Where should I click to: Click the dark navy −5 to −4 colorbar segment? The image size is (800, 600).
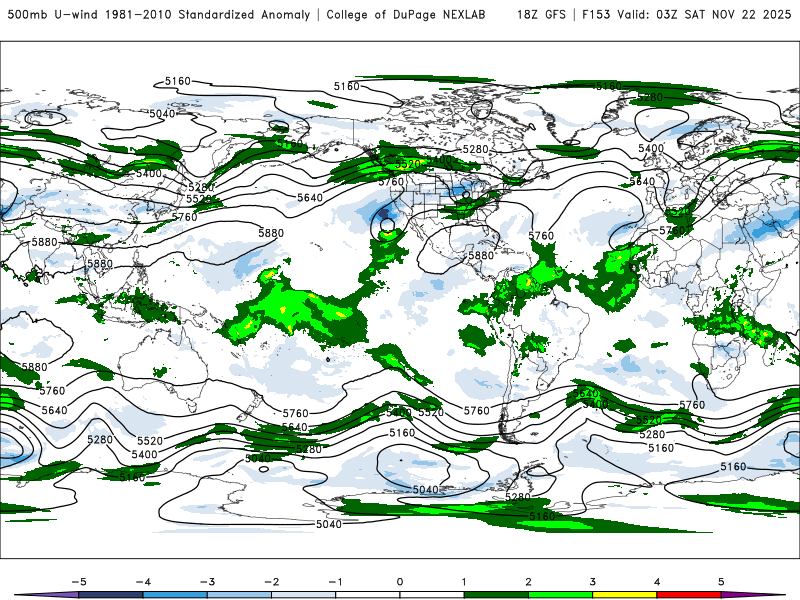click(x=111, y=595)
